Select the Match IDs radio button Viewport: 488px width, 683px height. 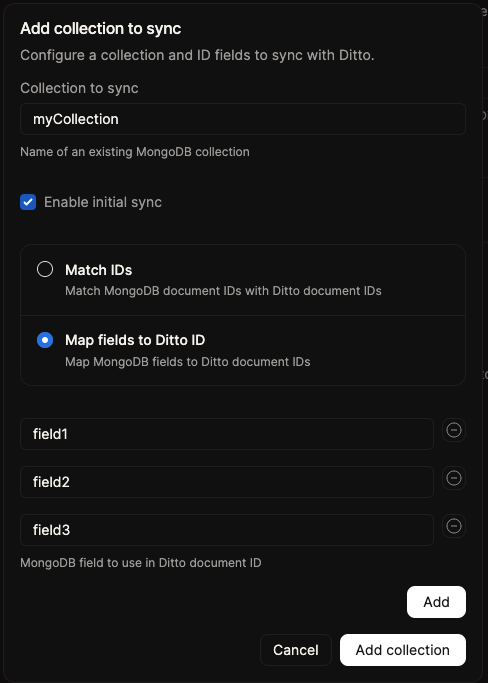(45, 269)
